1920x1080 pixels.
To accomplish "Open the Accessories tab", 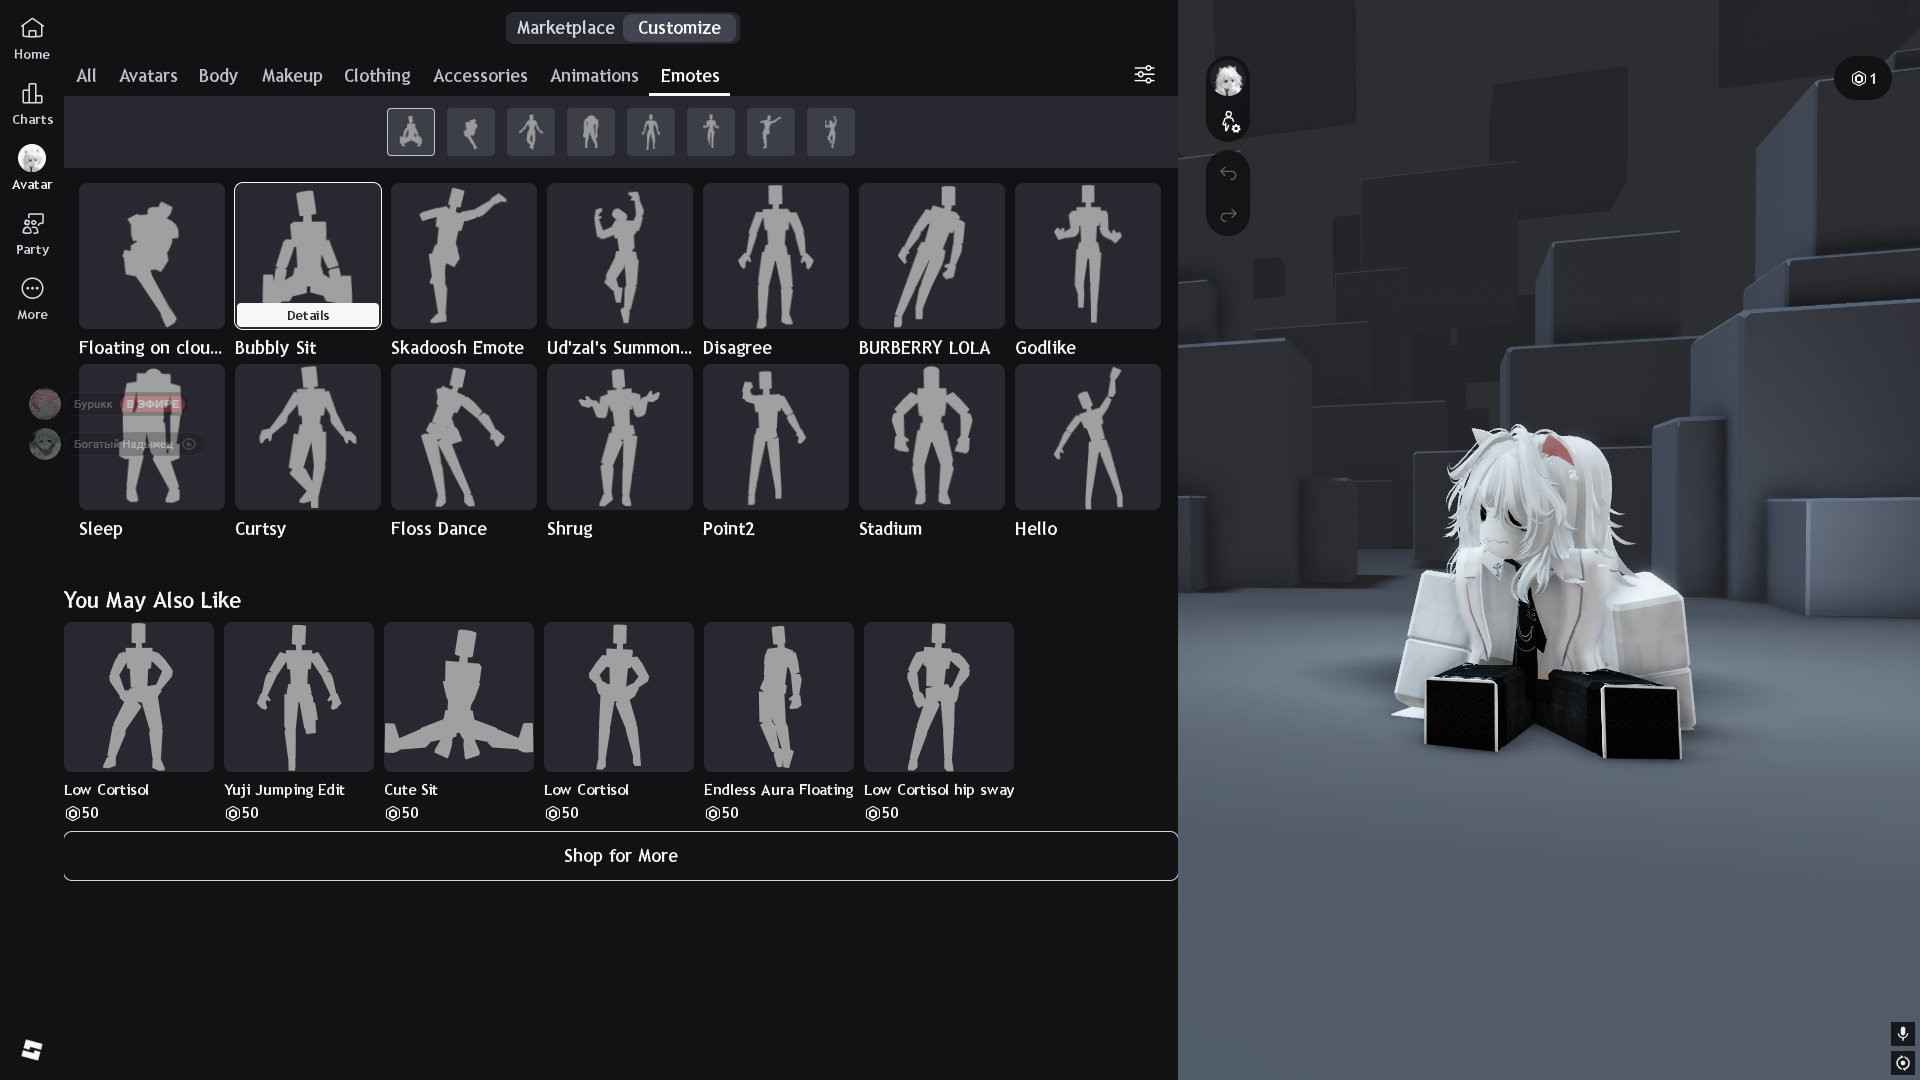I will pos(480,76).
